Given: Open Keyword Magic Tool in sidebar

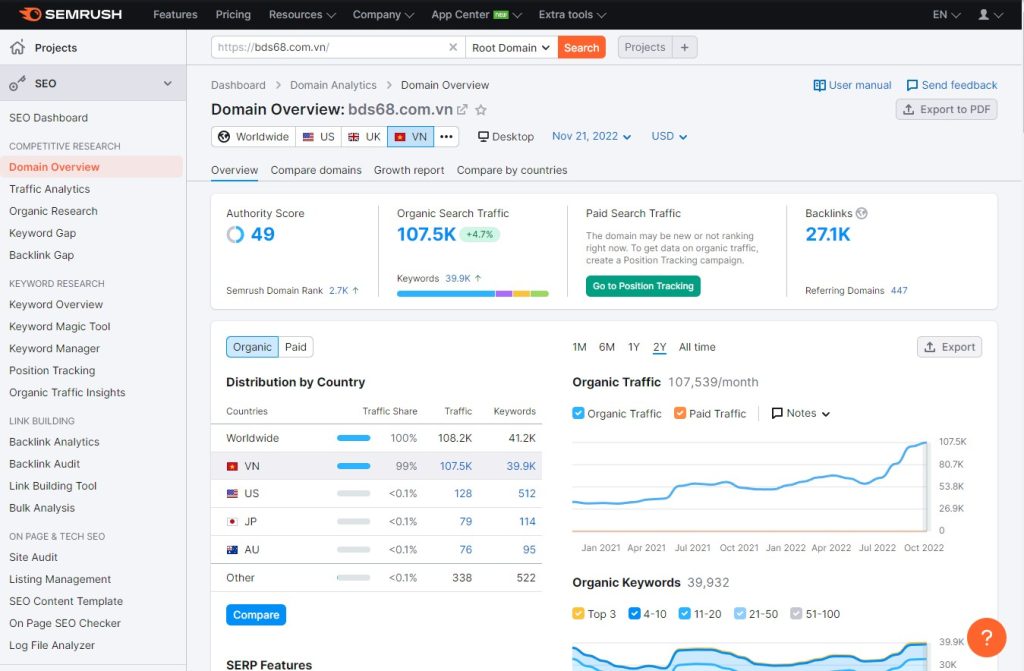Looking at the screenshot, I should coord(59,326).
